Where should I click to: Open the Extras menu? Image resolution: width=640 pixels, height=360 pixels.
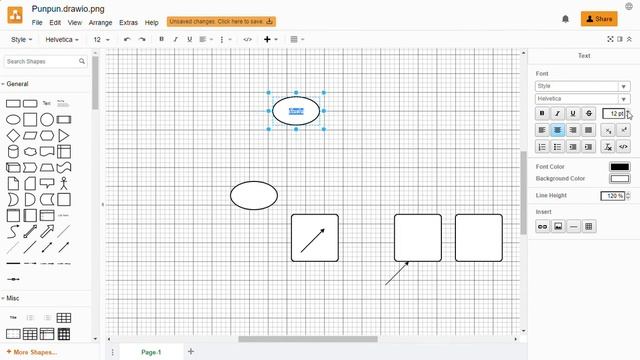(x=128, y=22)
